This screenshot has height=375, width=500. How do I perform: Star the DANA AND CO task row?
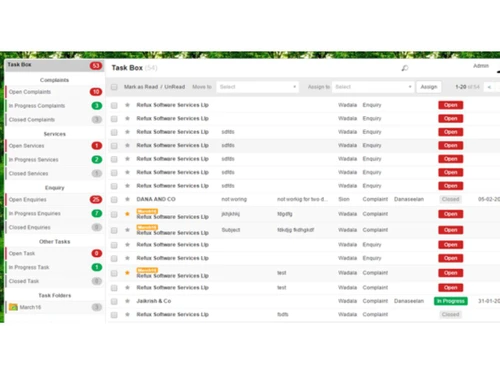(x=127, y=199)
